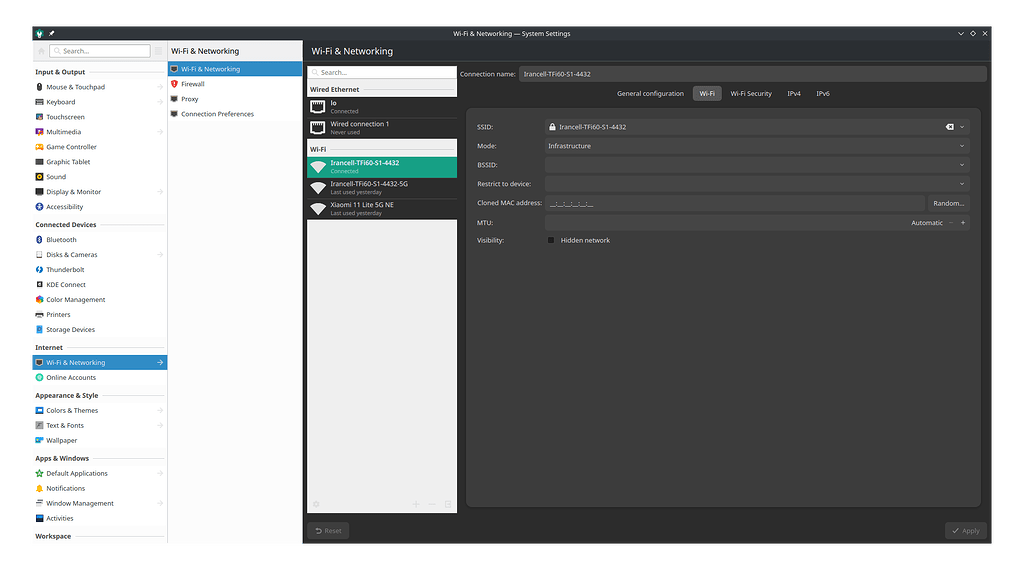Select the lo wired connection
The height and width of the screenshot is (582, 1024).
coord(382,107)
